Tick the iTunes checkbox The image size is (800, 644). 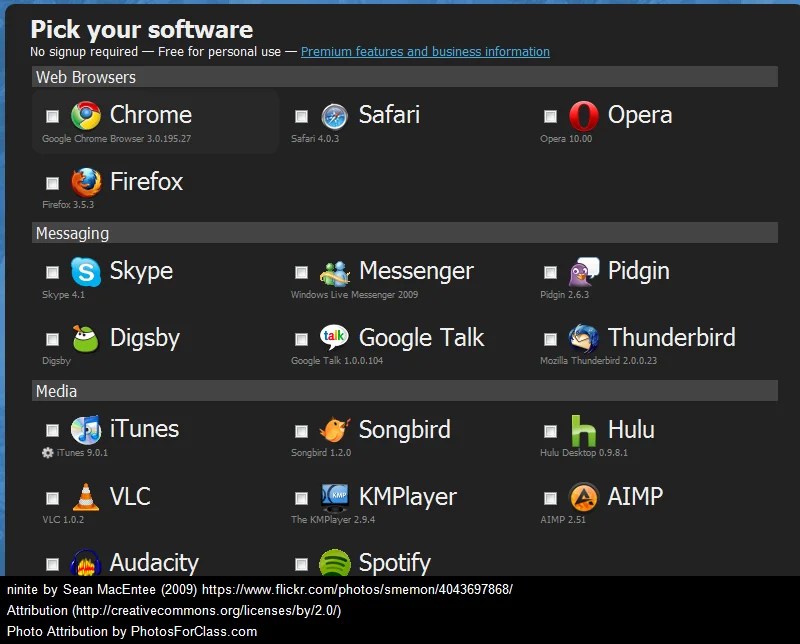pos(53,431)
